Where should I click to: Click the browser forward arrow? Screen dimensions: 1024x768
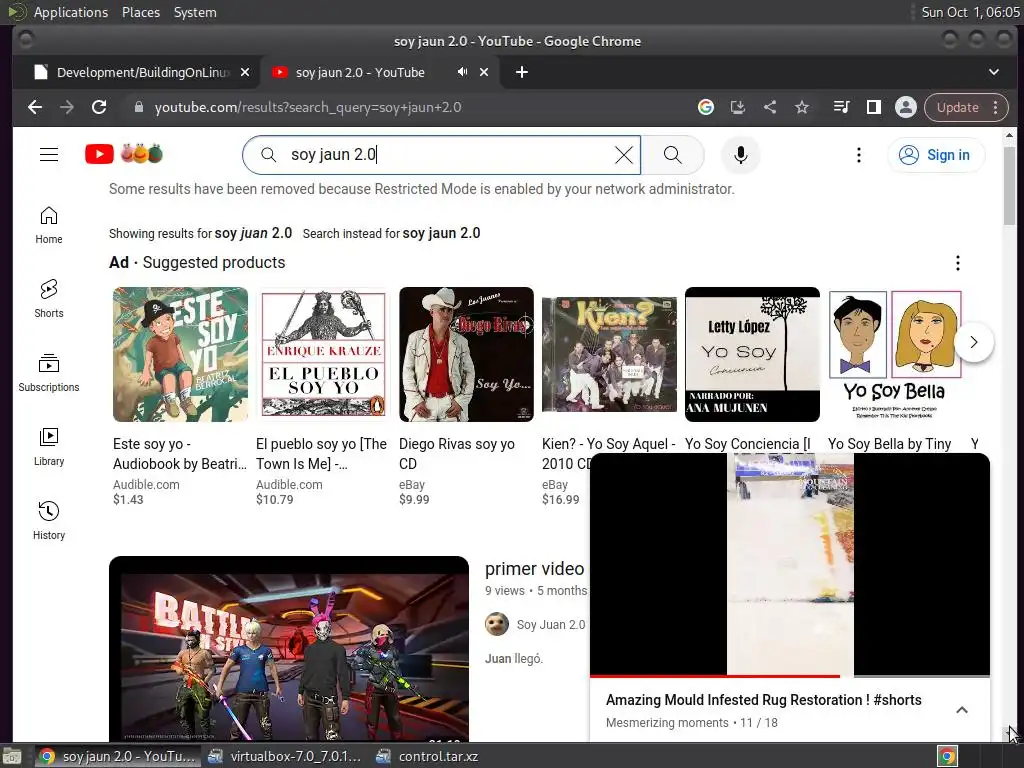tap(67, 107)
